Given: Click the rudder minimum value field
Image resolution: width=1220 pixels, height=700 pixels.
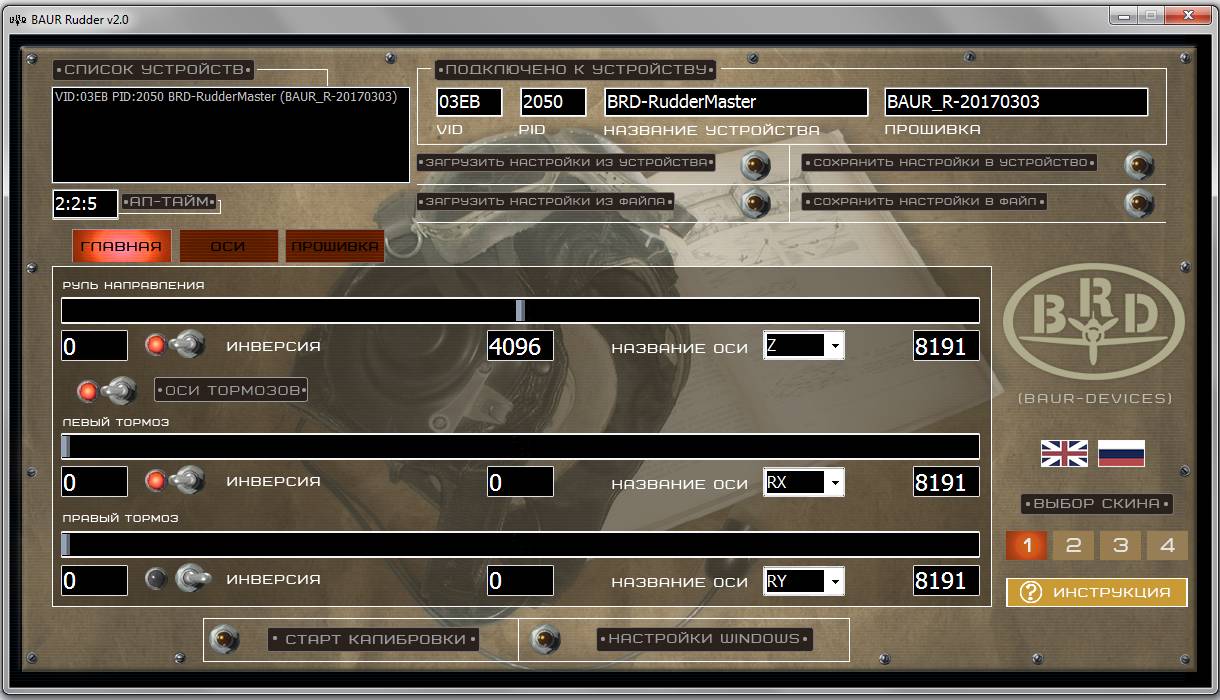Looking at the screenshot, I should point(94,346).
